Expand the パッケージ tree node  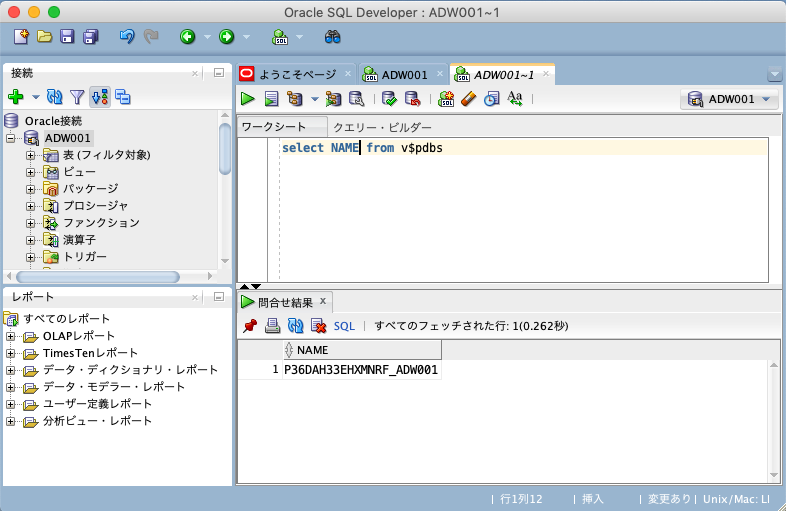[x=30, y=189]
